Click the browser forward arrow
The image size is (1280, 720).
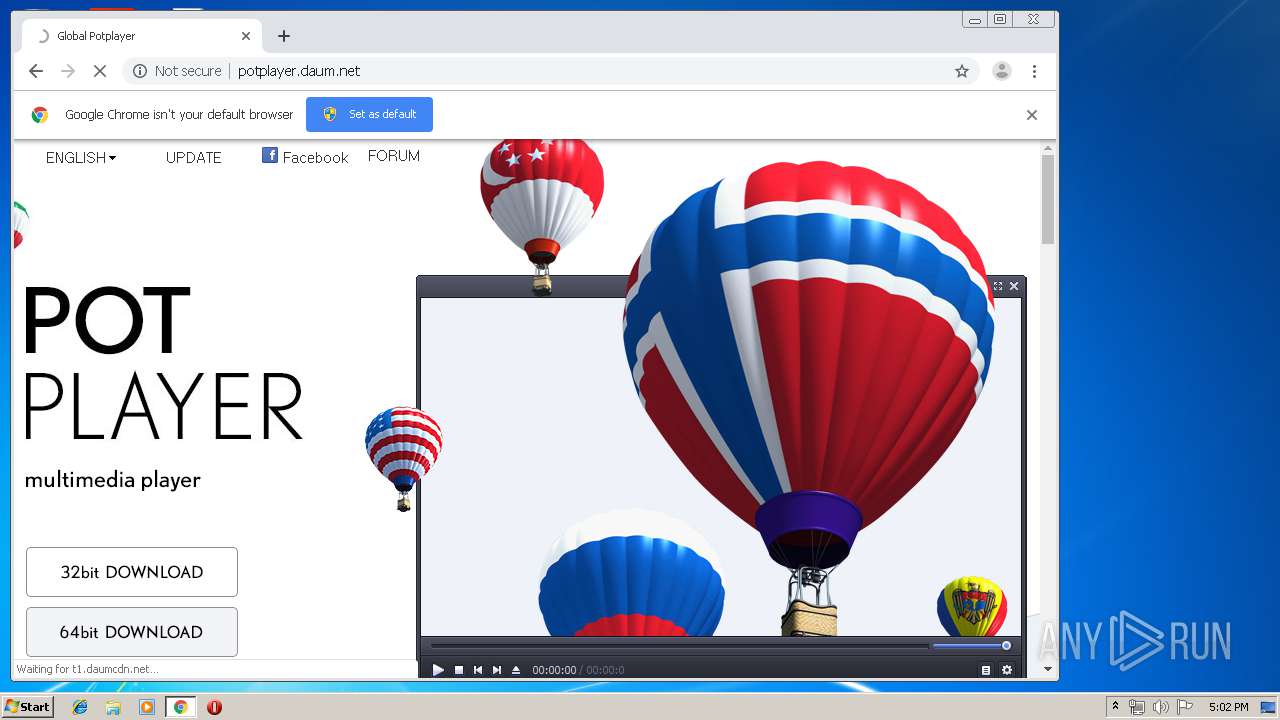[68, 71]
